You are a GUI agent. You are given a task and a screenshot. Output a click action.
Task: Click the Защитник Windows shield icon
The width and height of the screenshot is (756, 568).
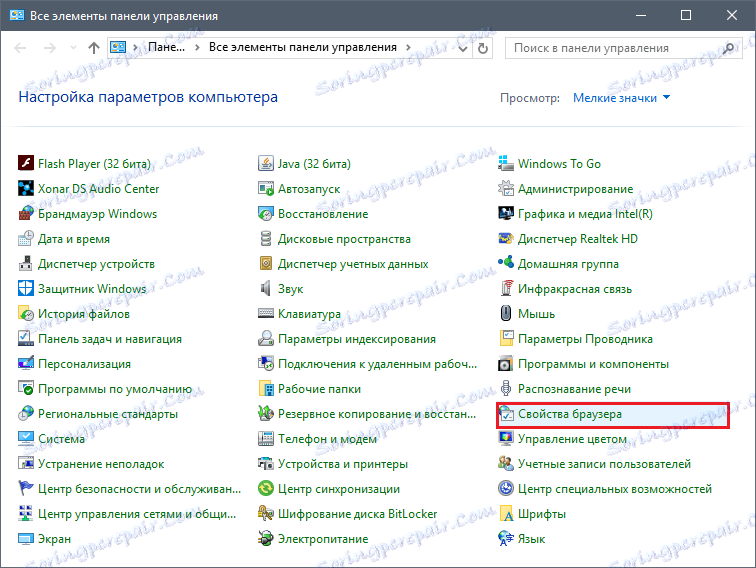[x=26, y=288]
